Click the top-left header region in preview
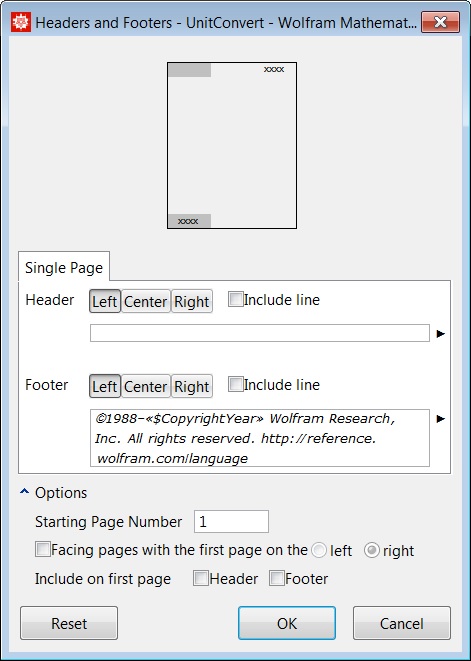Viewport: 471px width, 661px height. [x=189, y=70]
